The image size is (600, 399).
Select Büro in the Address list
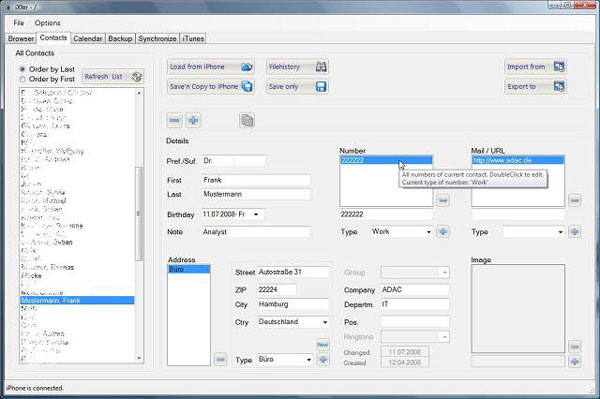[x=189, y=269]
